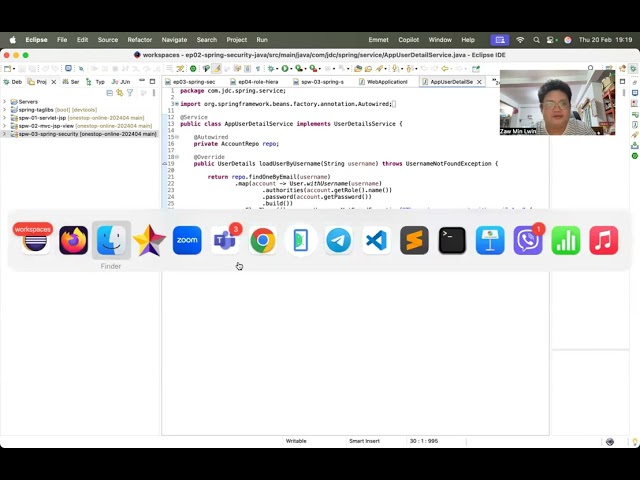640x480 pixels.
Task: Open the New wizard dropdown arrow
Action: (14, 69)
